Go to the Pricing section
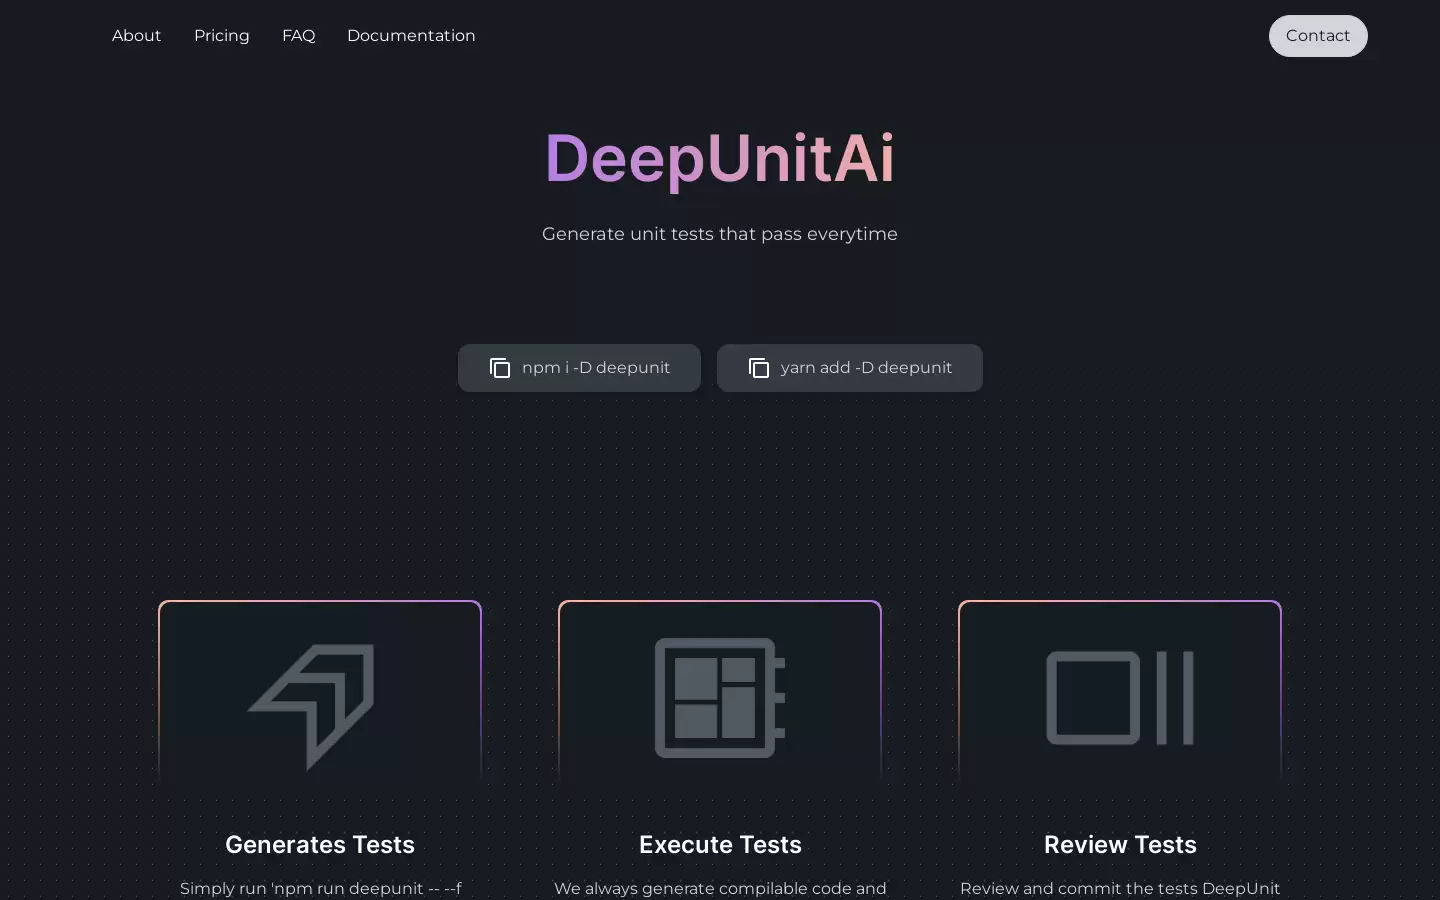Screen dimensions: 1440x900 (222, 36)
